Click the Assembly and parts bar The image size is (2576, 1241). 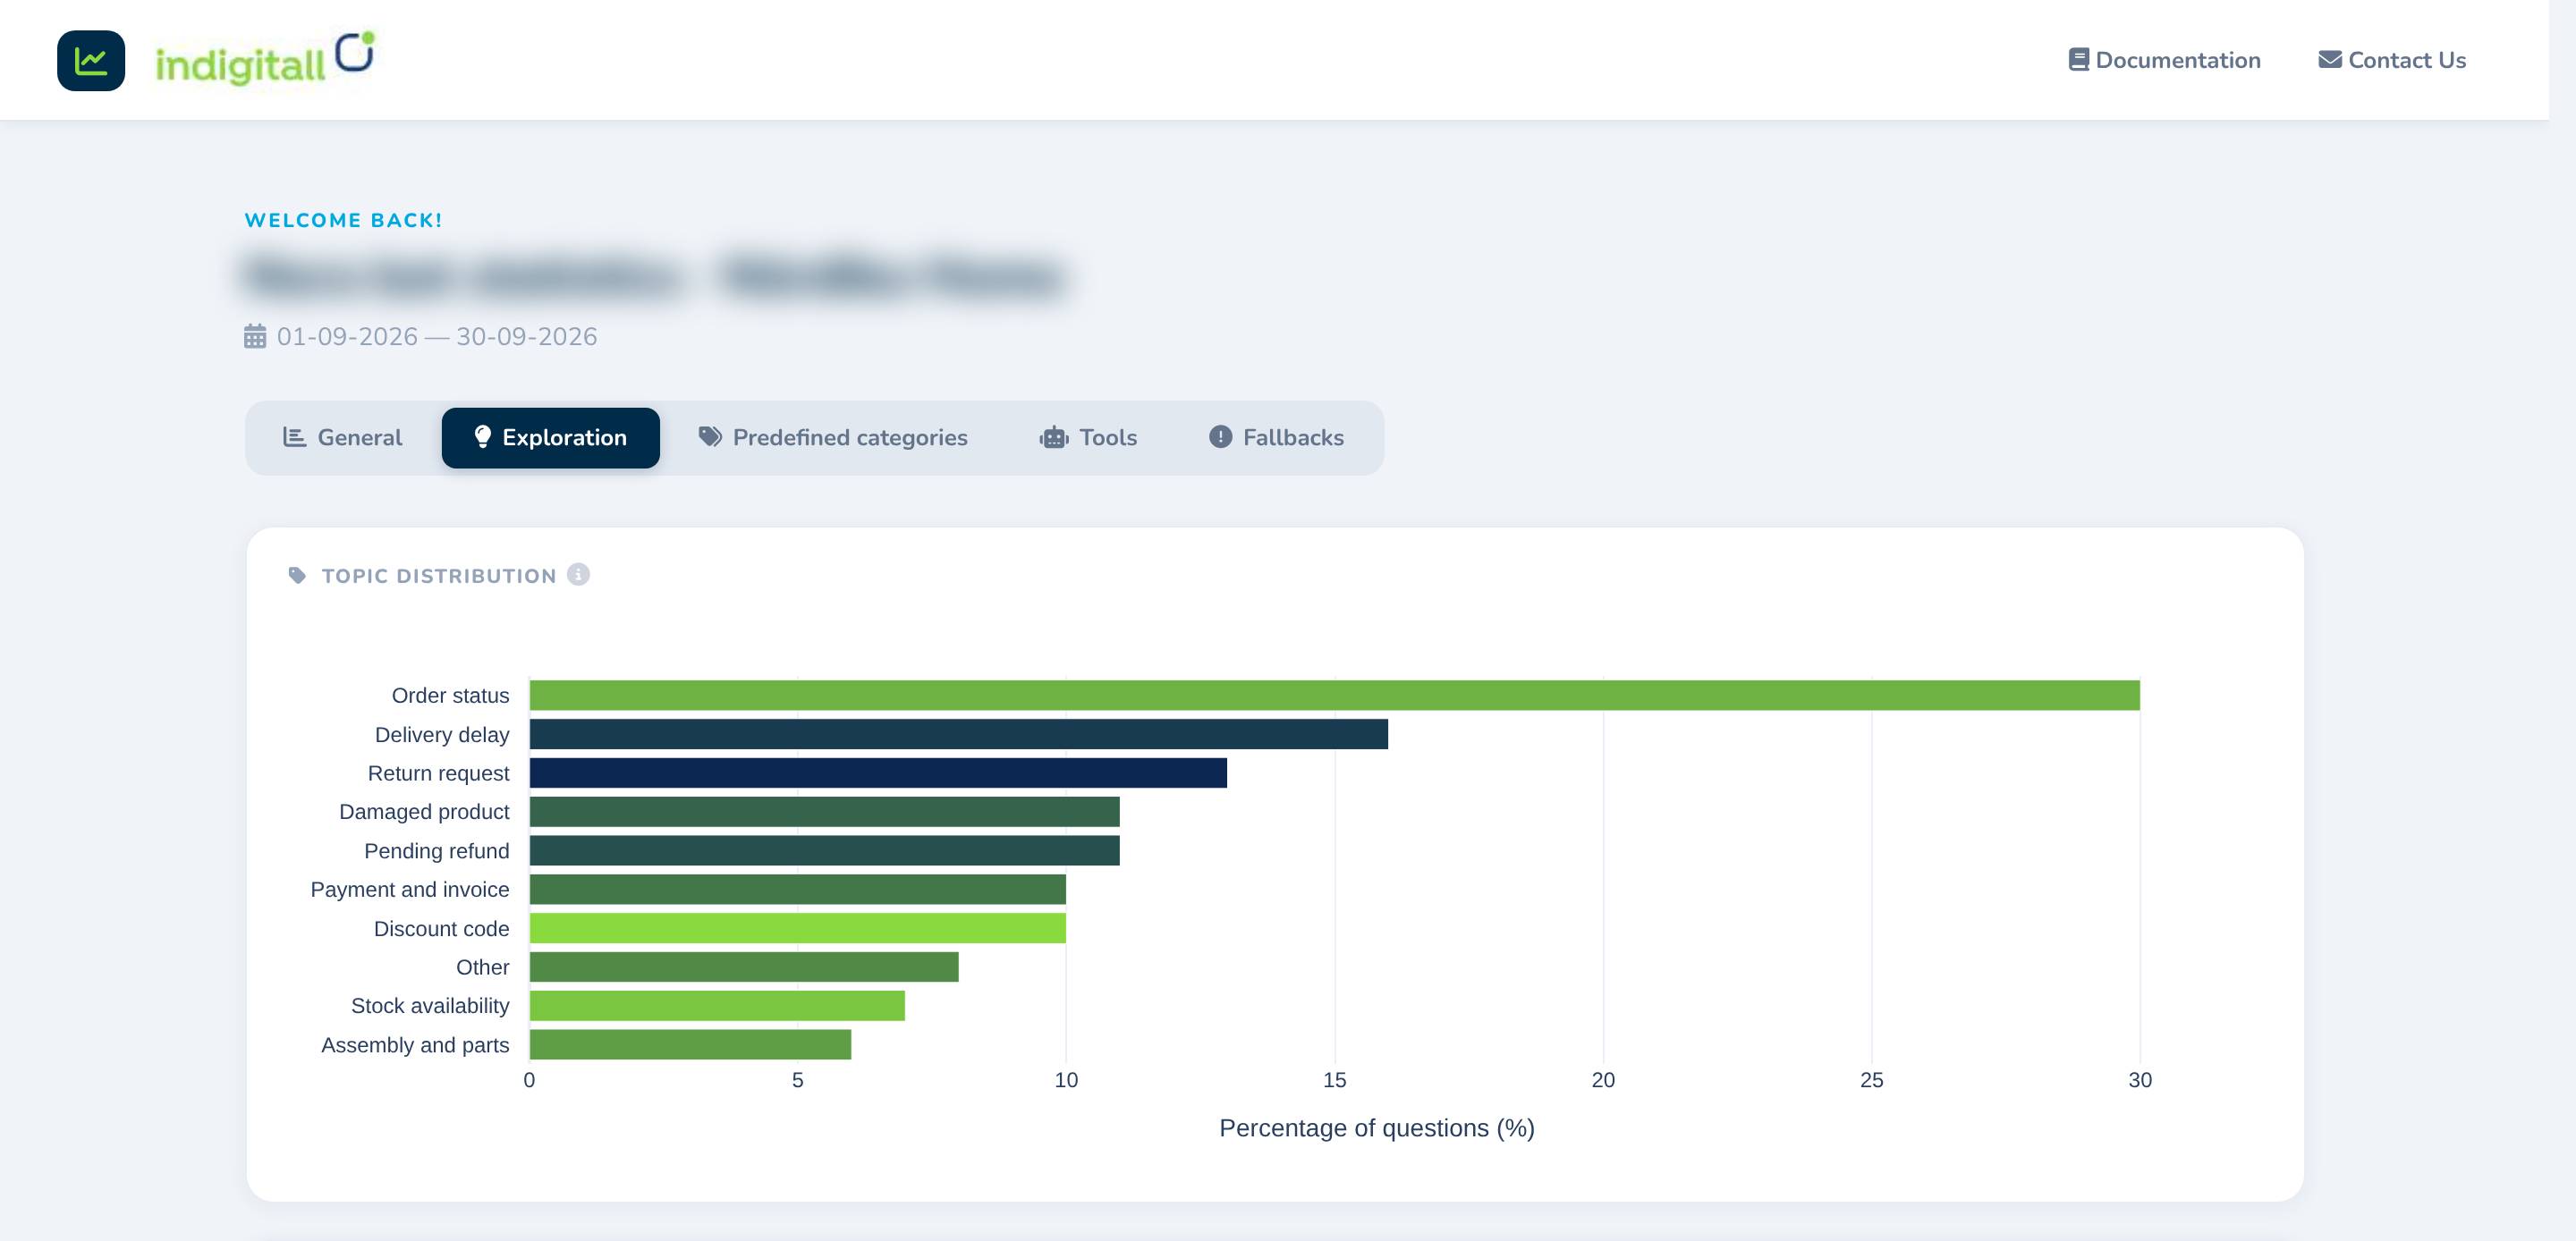(x=690, y=1045)
